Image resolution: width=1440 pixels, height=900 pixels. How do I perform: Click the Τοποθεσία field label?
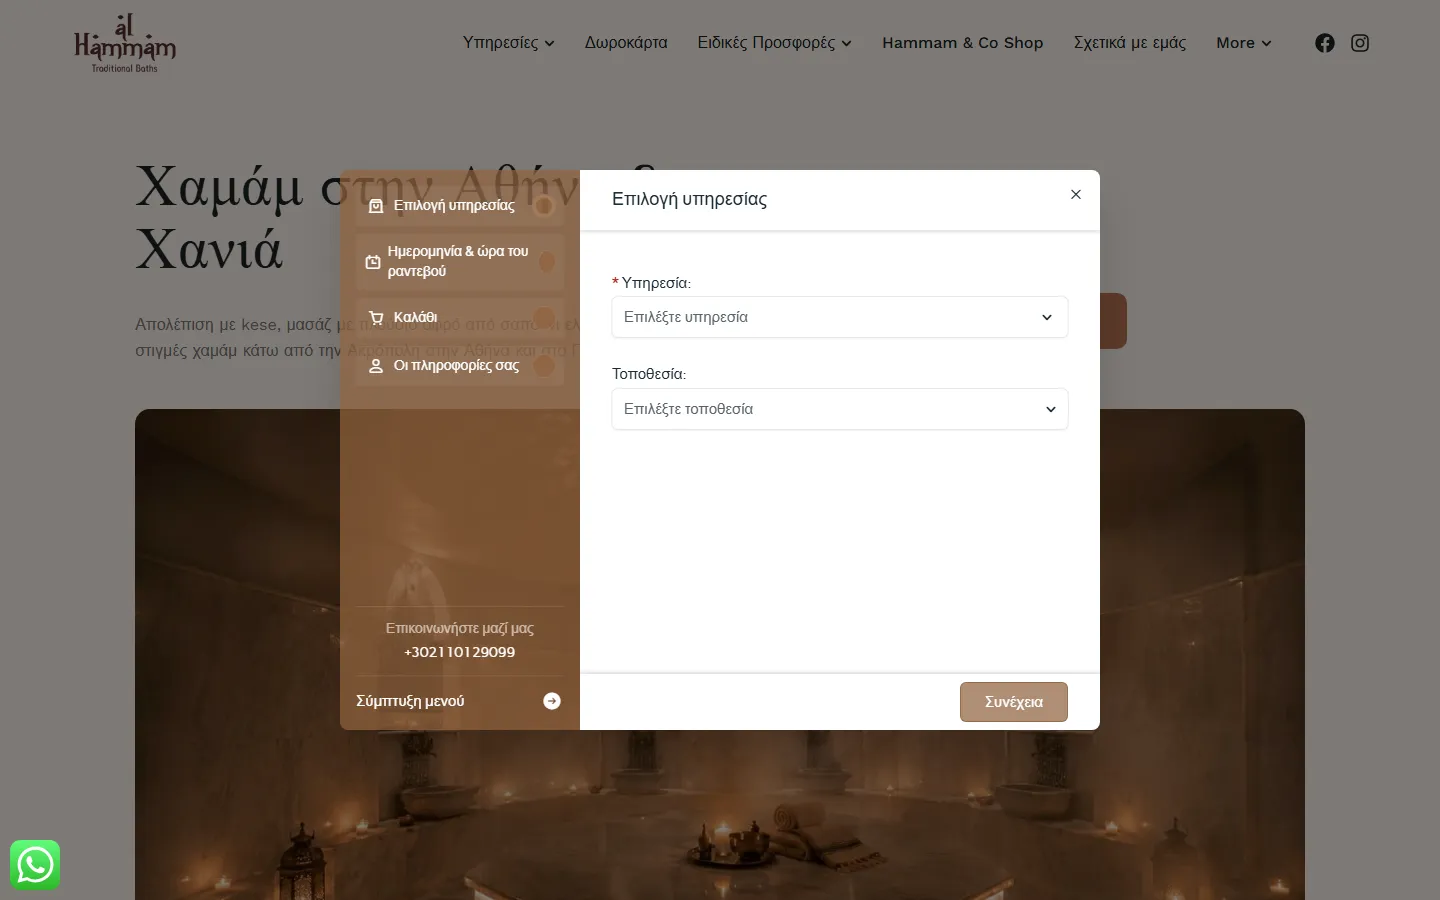649,374
